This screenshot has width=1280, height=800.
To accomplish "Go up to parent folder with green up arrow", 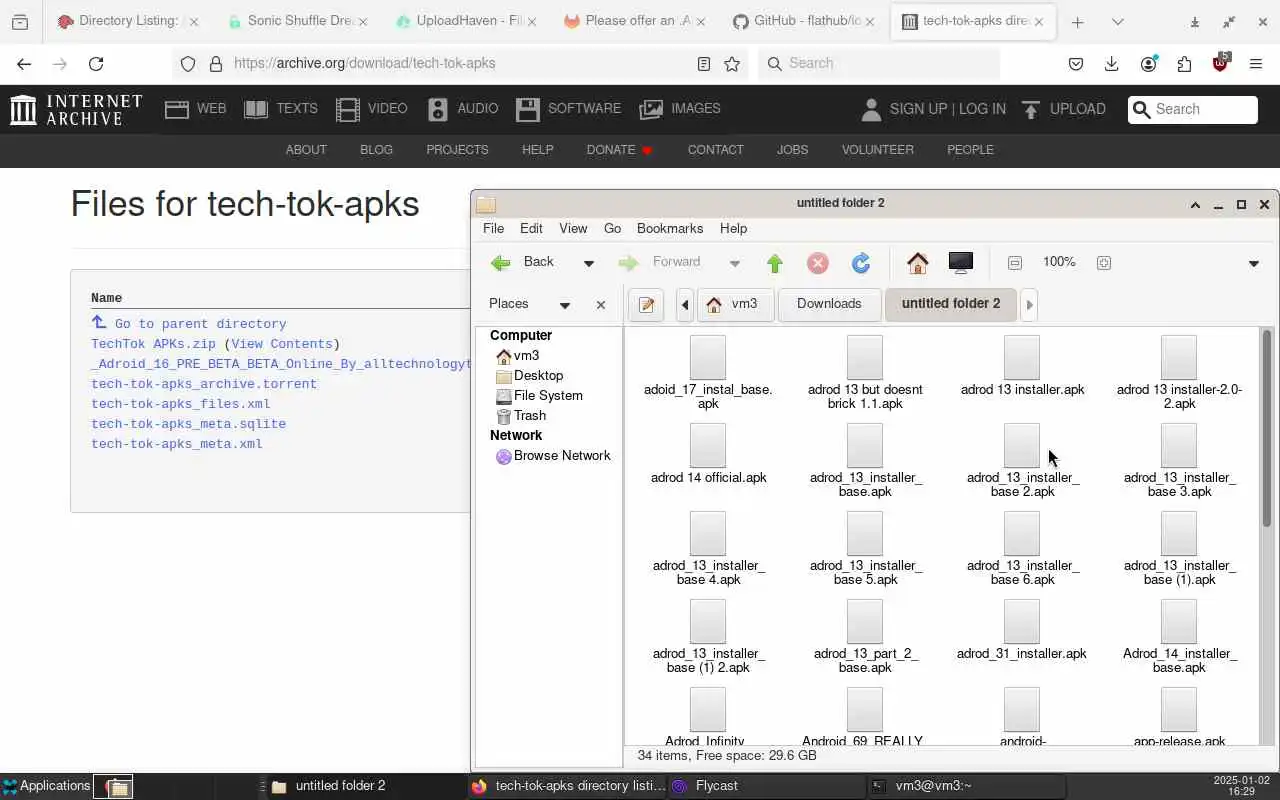I will (x=775, y=263).
